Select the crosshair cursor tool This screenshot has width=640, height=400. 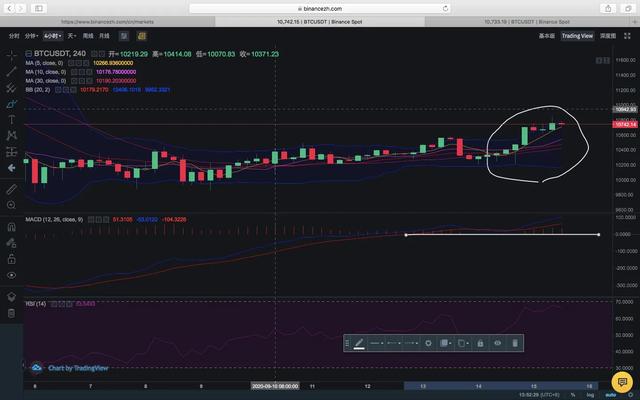[x=11, y=55]
